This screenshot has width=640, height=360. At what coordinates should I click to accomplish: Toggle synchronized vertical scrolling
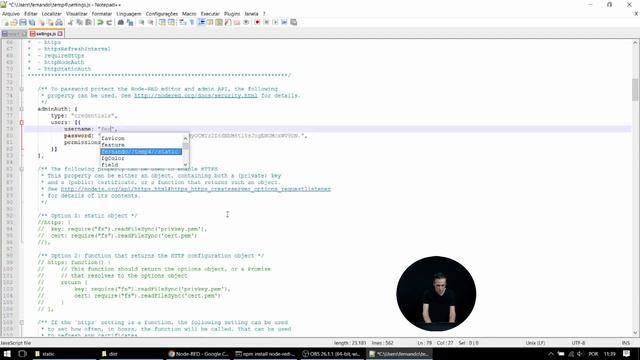pos(162,22)
